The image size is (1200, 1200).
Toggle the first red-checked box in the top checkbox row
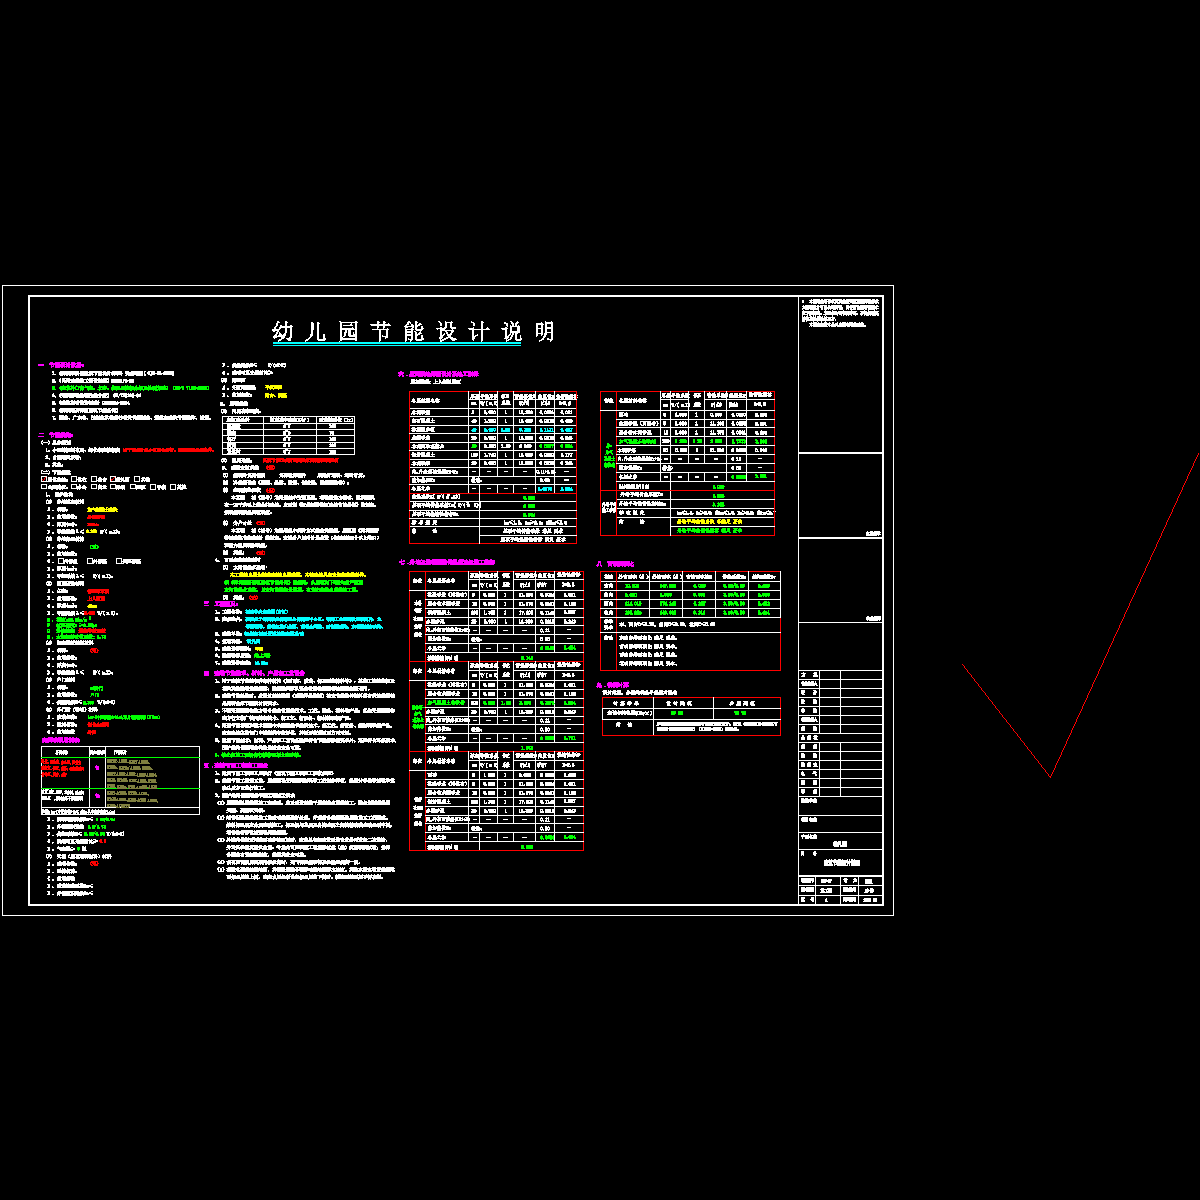(44, 479)
